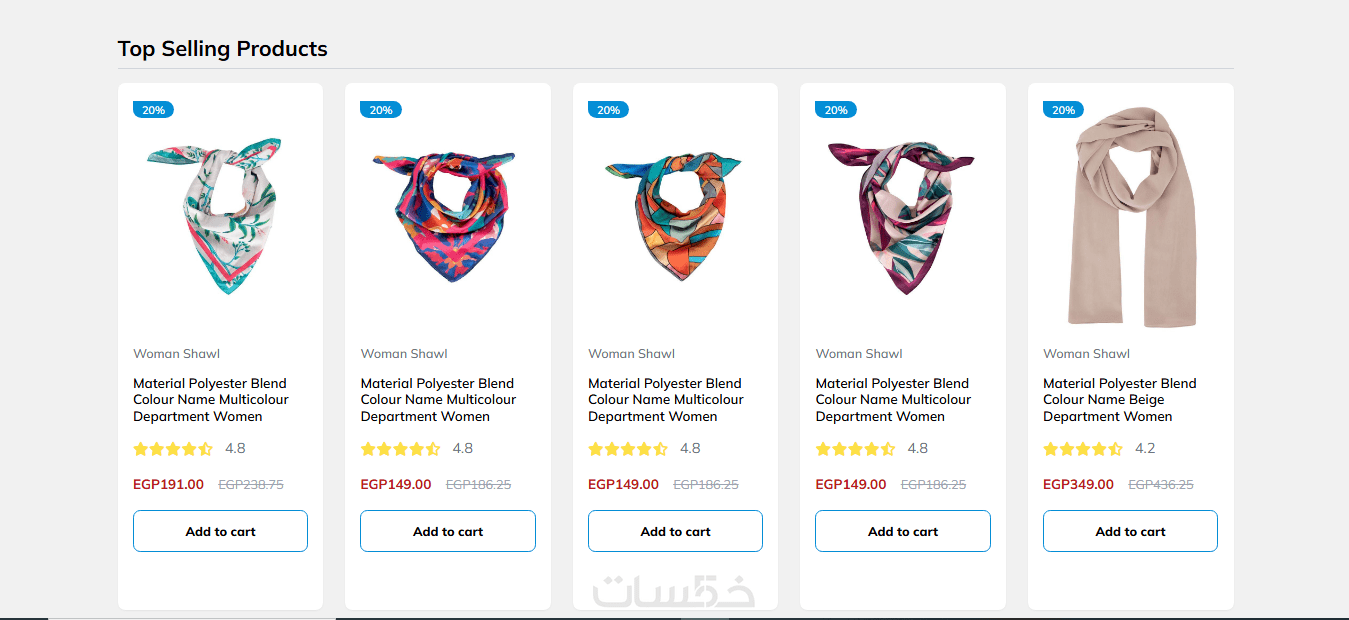
Task: Click the star rating of the first shawl
Action: (x=173, y=449)
